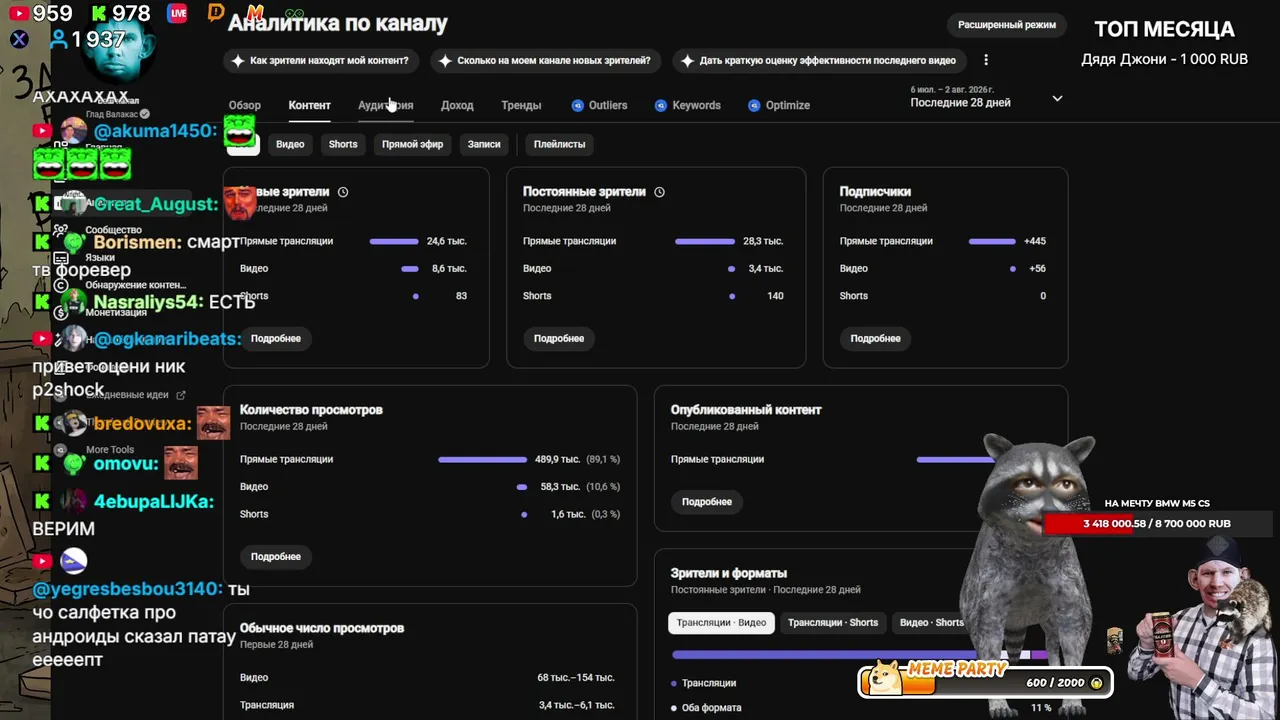The height and width of the screenshot is (720, 1280).
Task: Click chat username 'Borismen'
Action: 137,242
